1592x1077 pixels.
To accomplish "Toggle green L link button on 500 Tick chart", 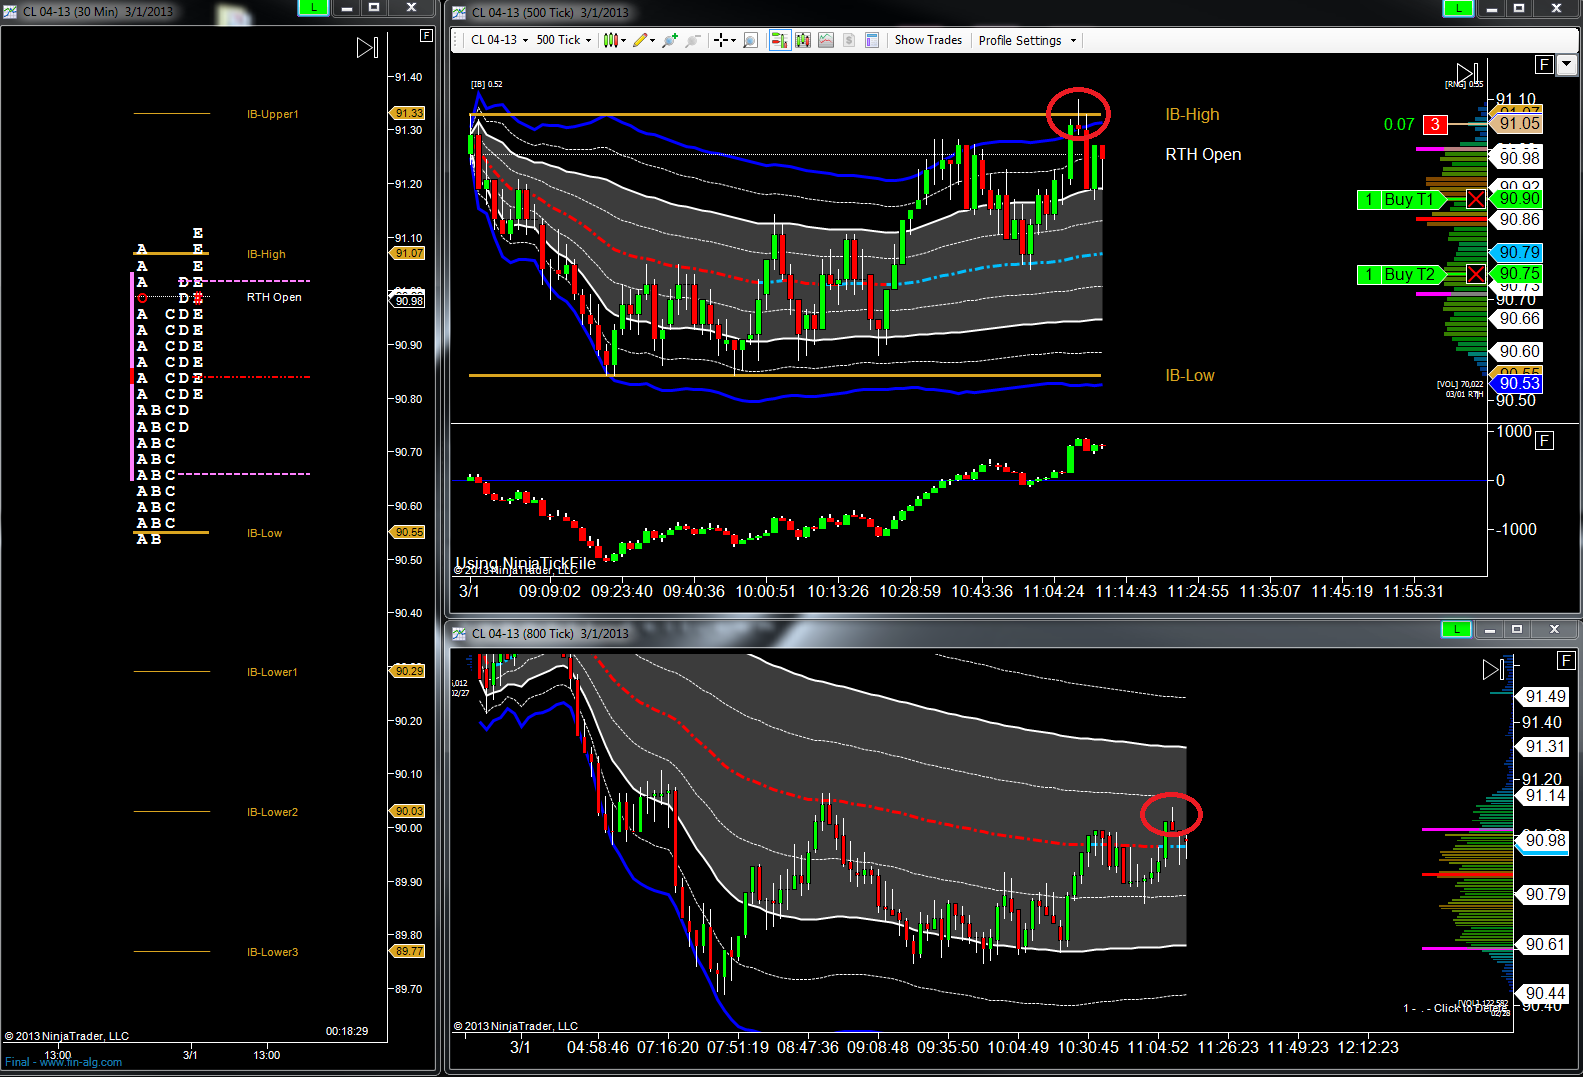I will (x=1459, y=8).
